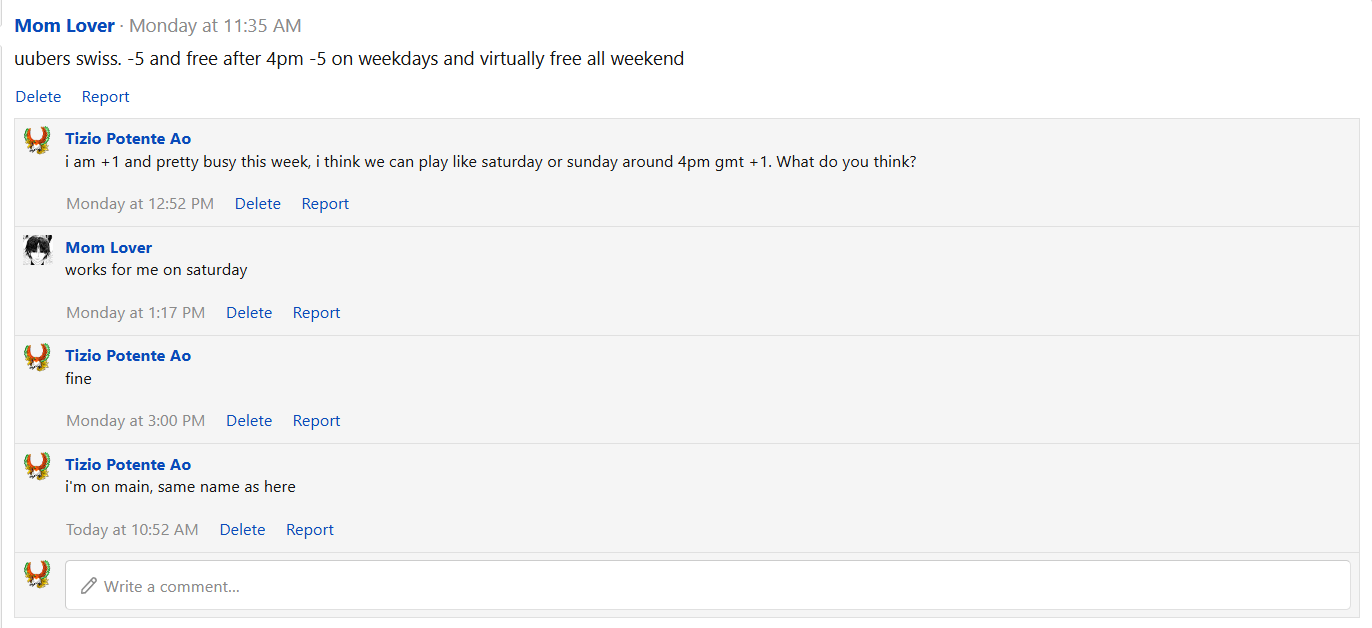1372x628 pixels.
Task: Report the "fine" comment
Action: click(316, 421)
